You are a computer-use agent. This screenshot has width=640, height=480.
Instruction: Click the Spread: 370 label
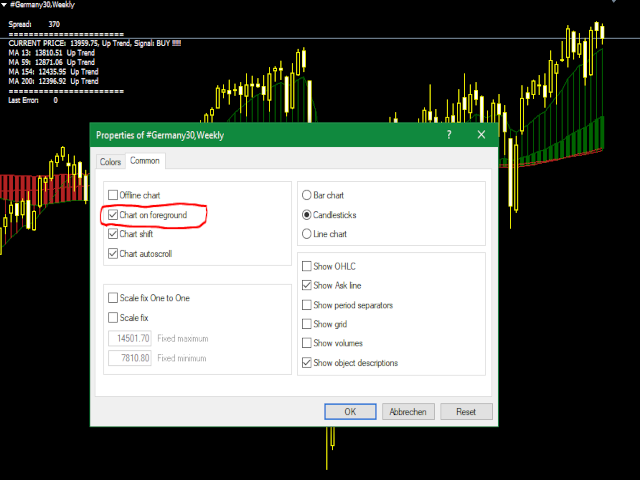34,24
